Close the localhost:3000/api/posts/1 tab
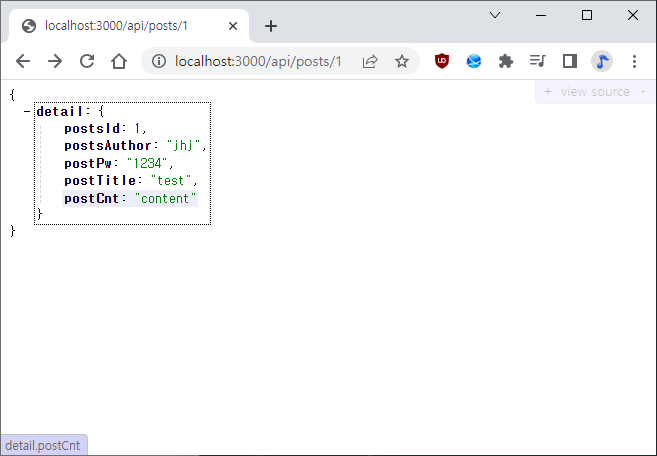 coord(233,26)
